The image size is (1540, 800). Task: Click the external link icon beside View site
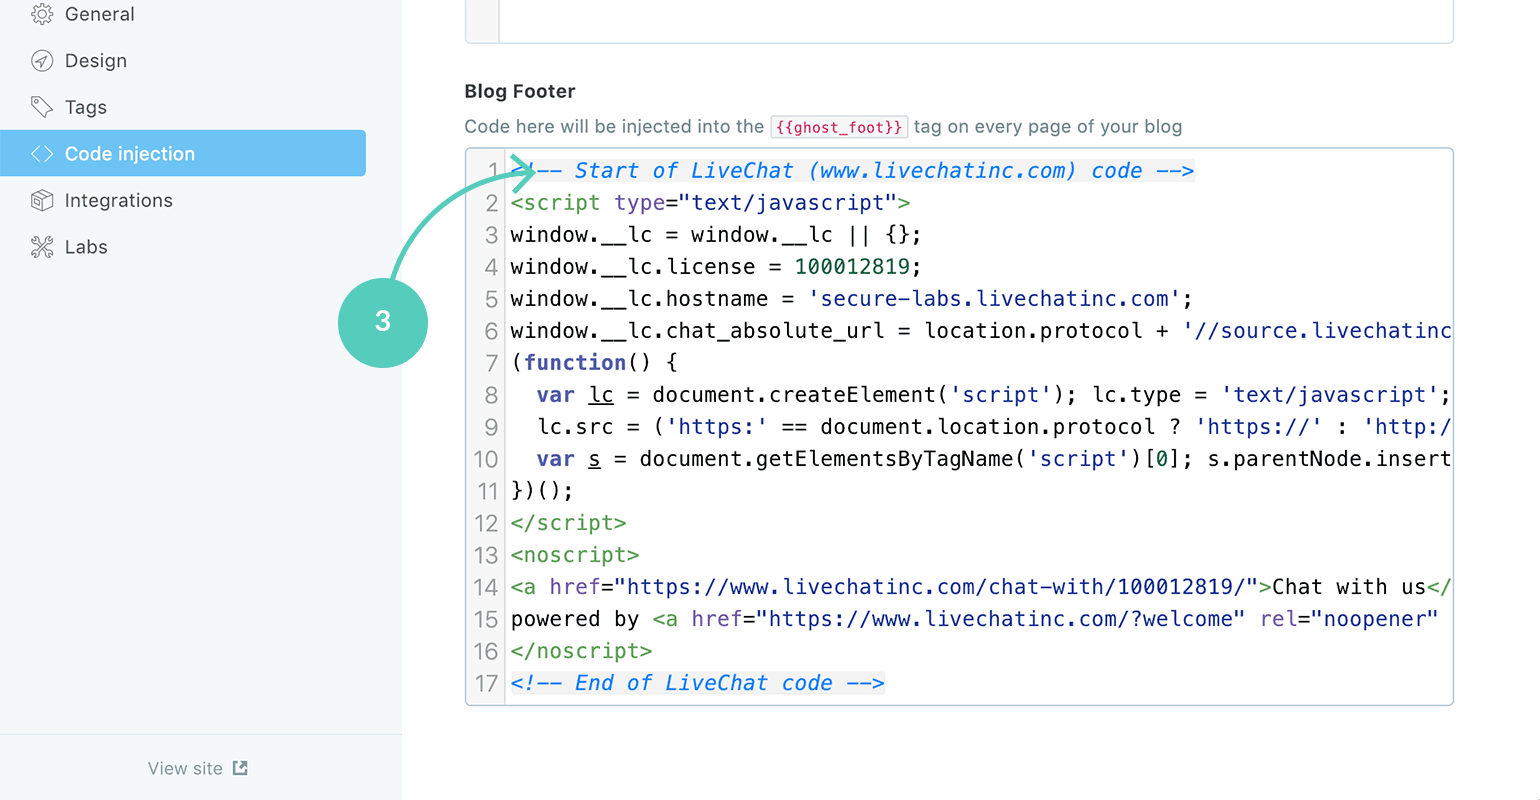[x=240, y=768]
